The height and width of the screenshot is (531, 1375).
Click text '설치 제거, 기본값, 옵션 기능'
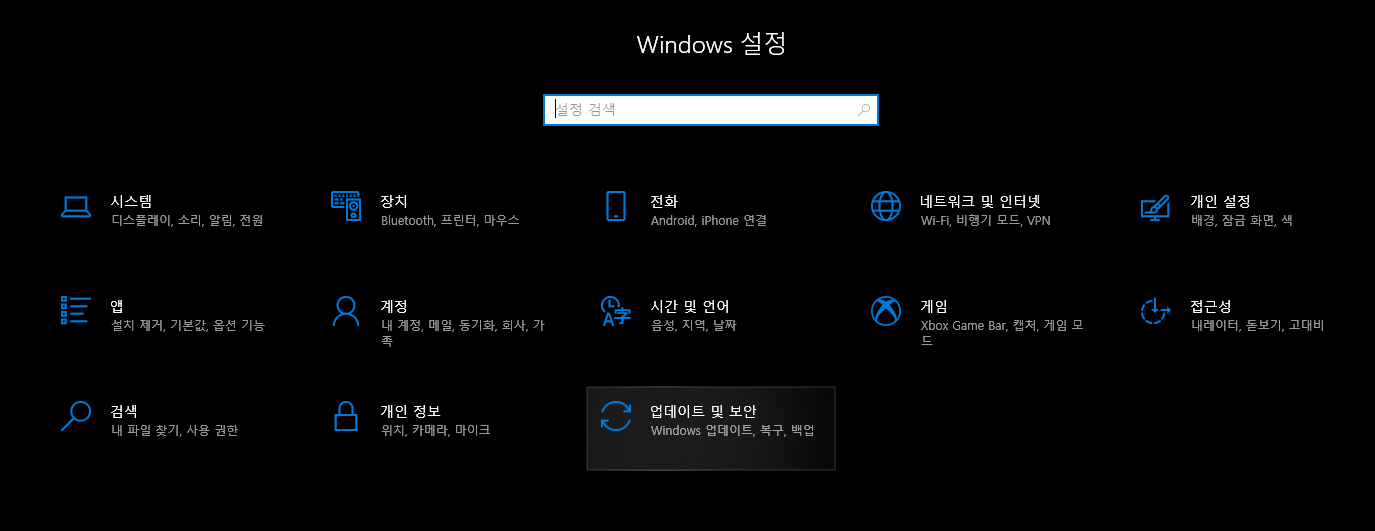pos(188,325)
